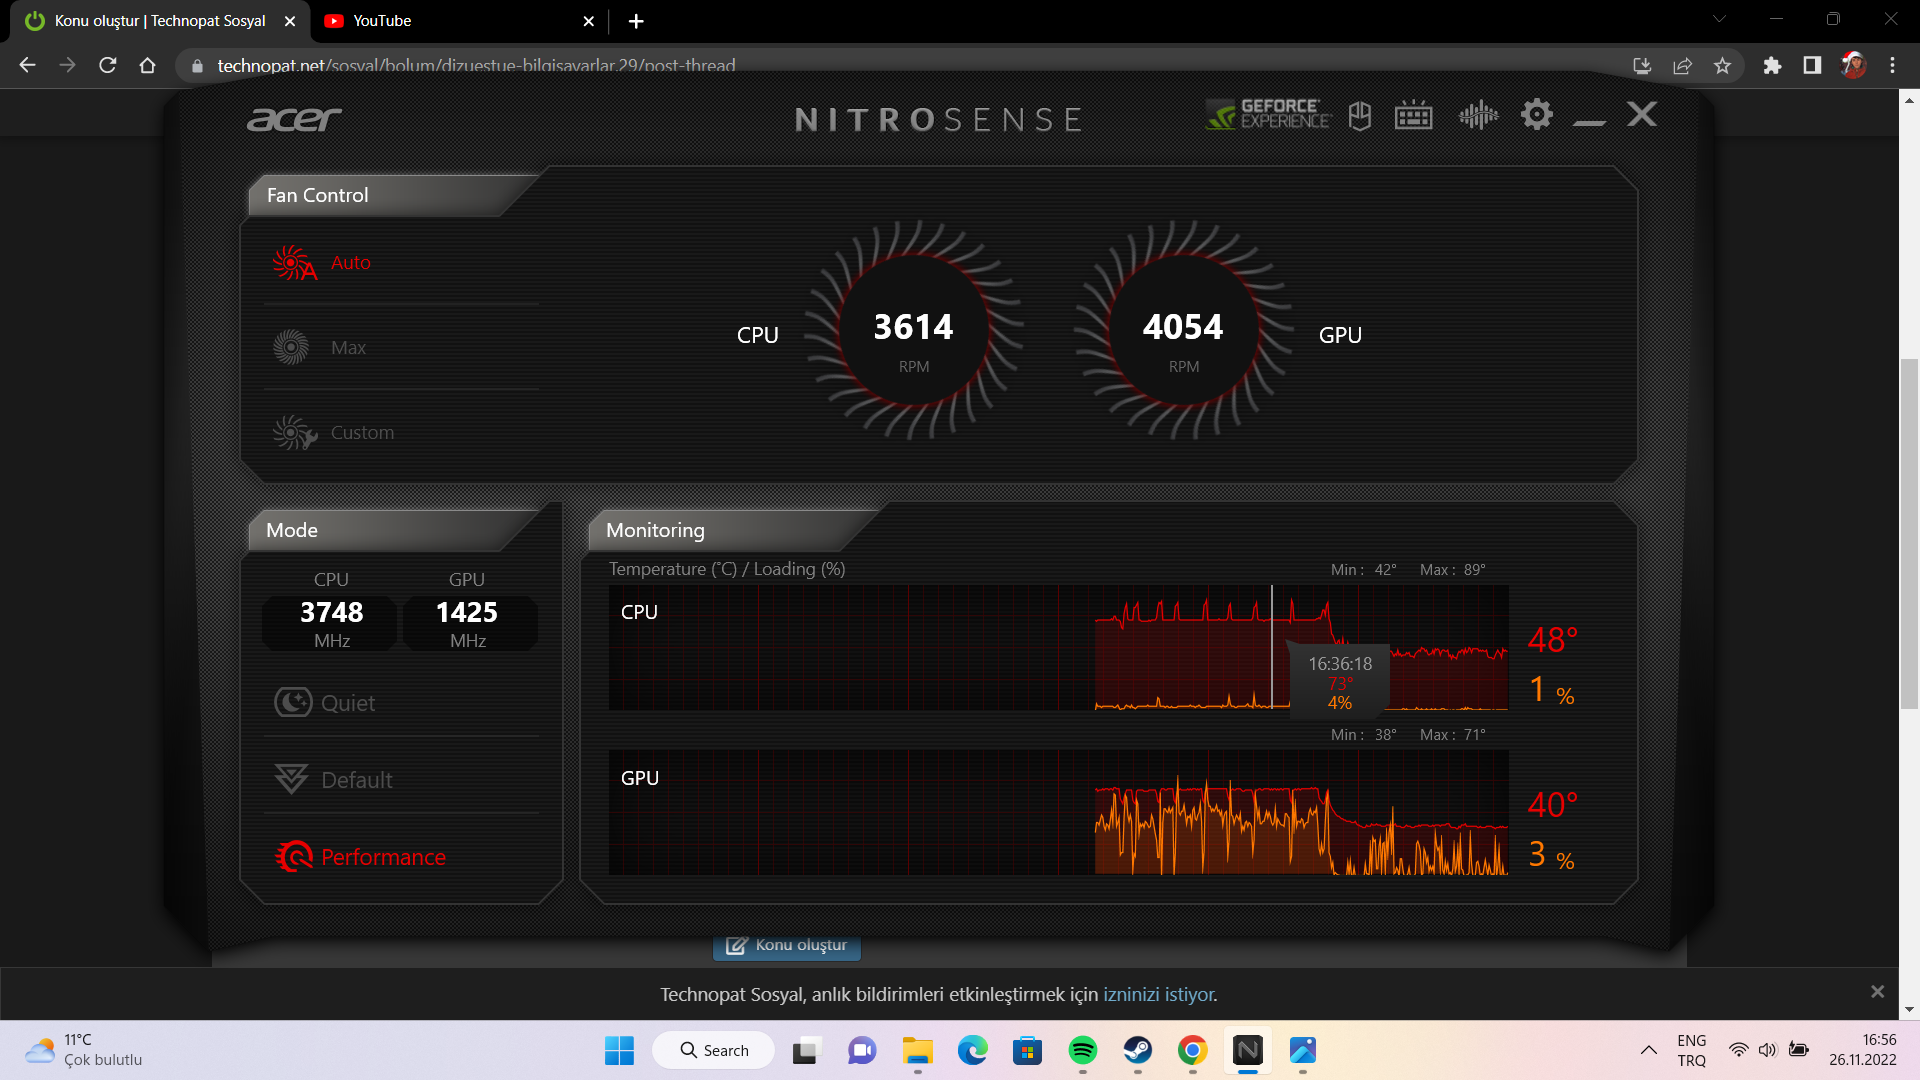This screenshot has width=1920, height=1080.
Task: Select Default power mode
Action: 355,780
